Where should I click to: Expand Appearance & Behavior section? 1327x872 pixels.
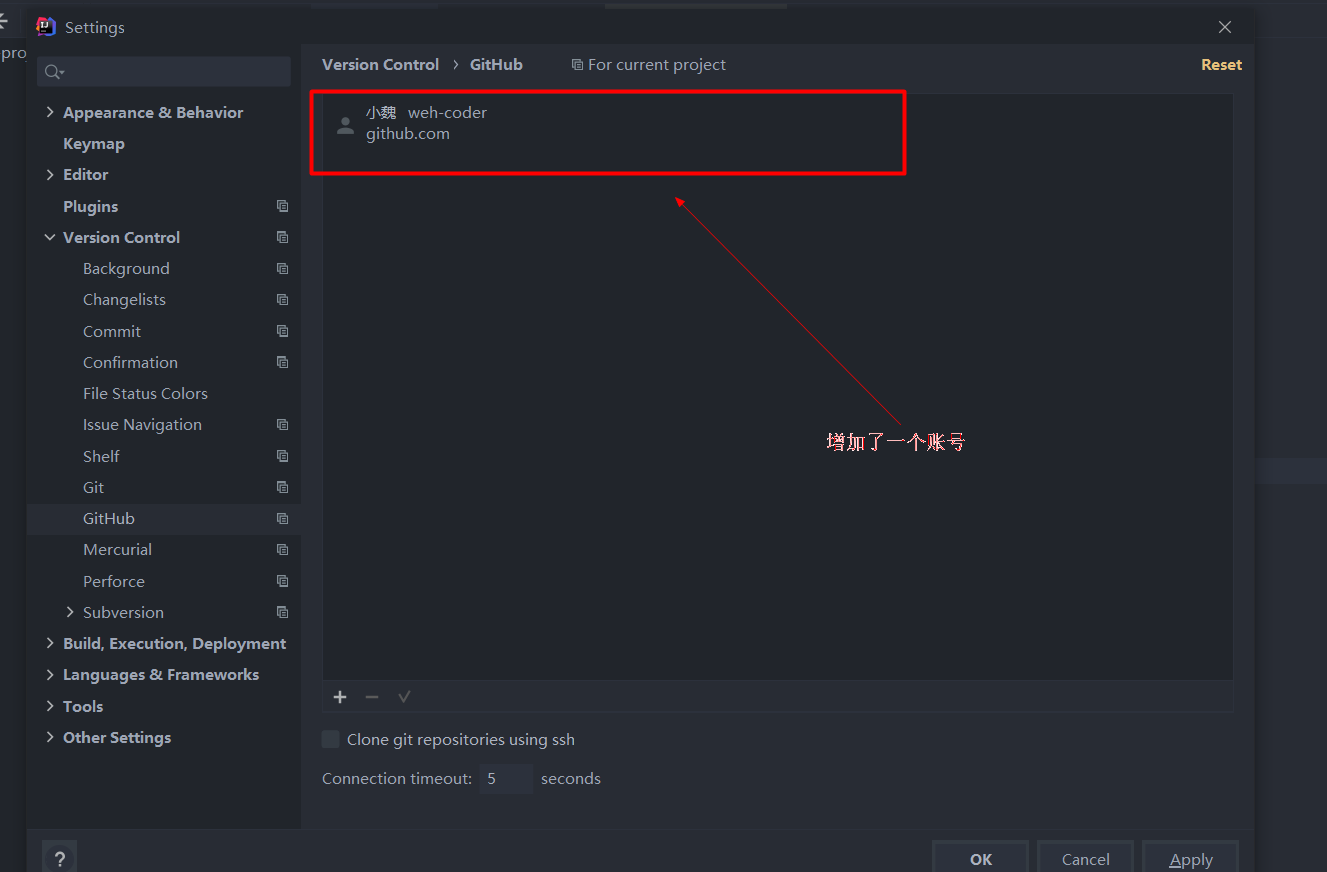[x=50, y=112]
